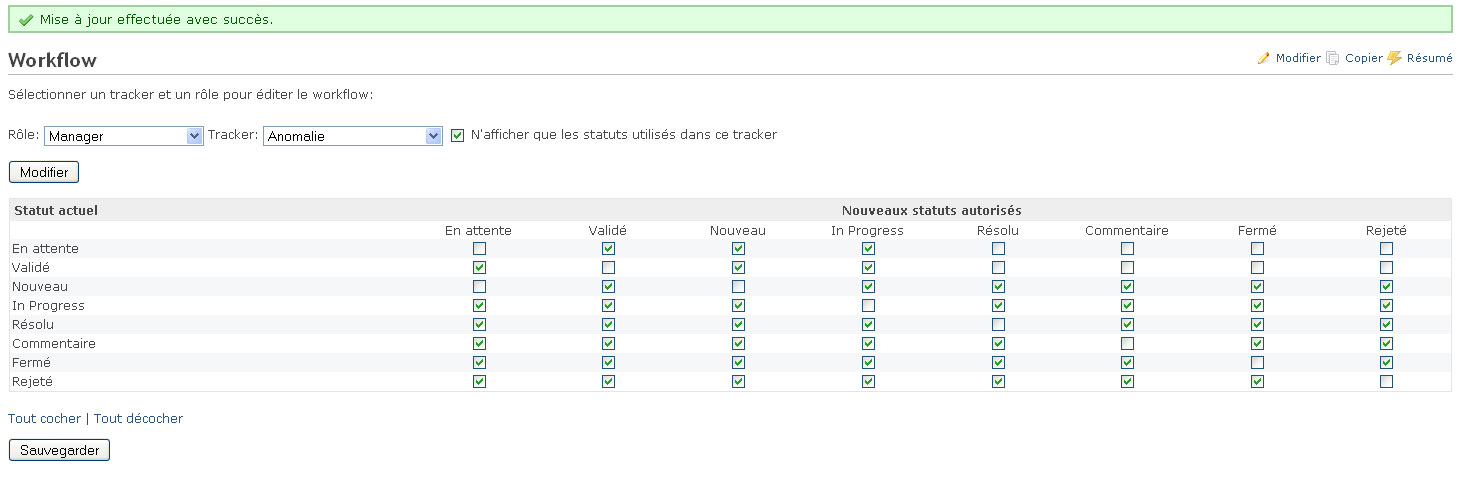Click the Sauvegarder button

point(60,450)
